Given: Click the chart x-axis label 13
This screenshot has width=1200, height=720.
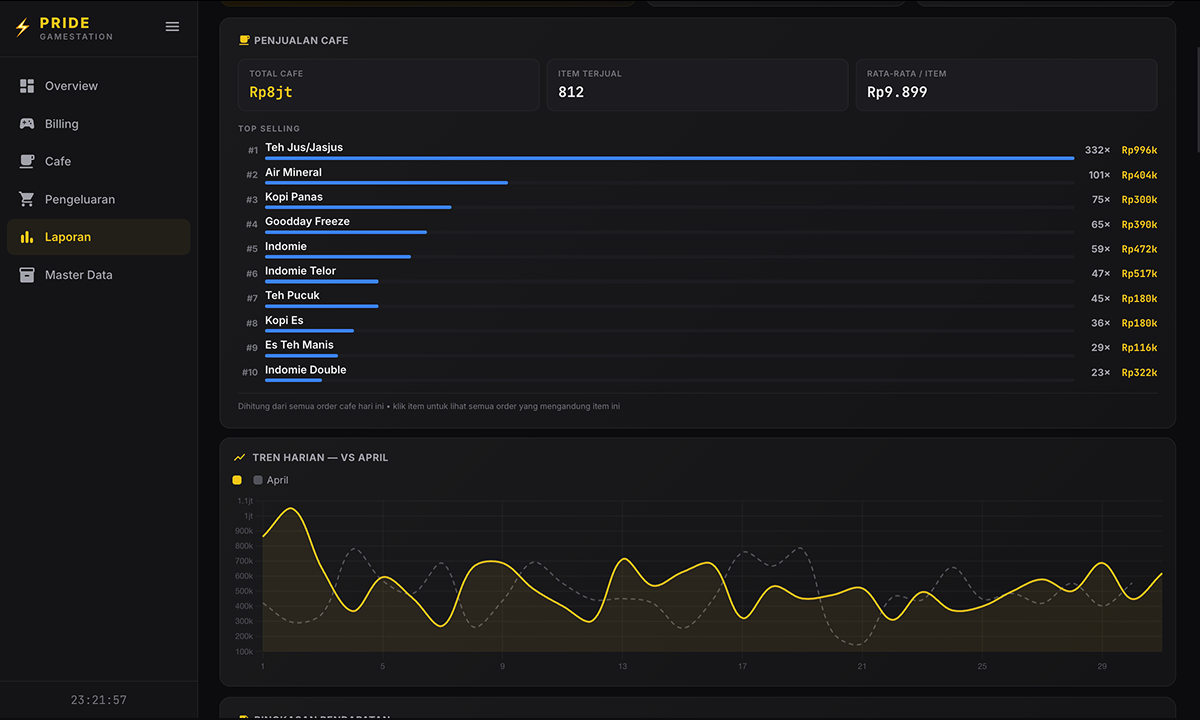Looking at the screenshot, I should 622,666.
